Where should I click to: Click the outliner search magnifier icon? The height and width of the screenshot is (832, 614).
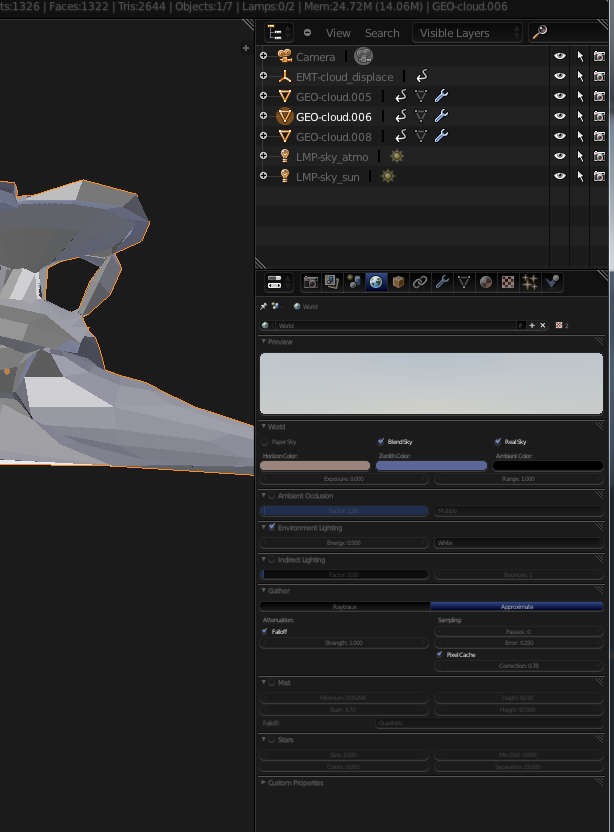(x=540, y=33)
